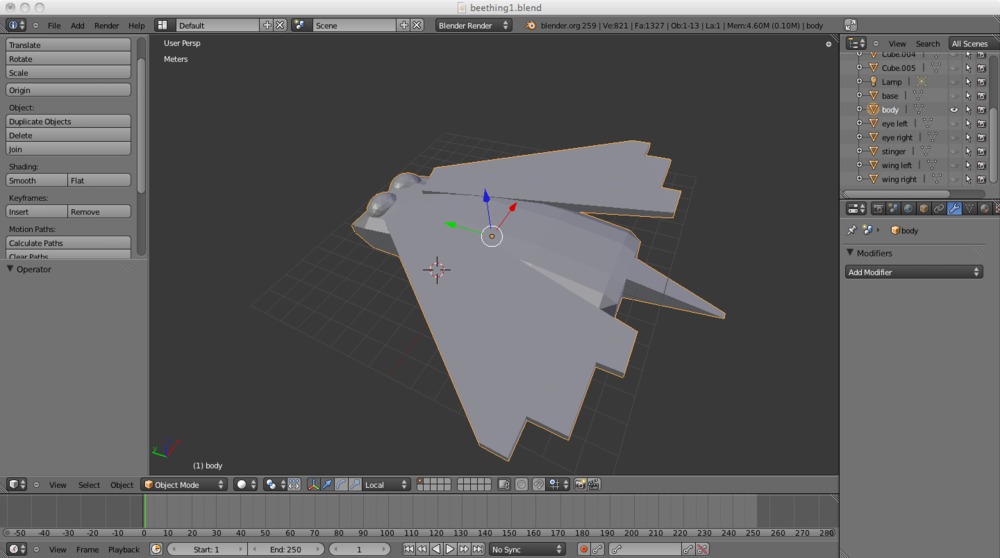Viewport: 1000px width, 558px height.
Task: Click the Object constraints chain tab
Action: click(939, 208)
